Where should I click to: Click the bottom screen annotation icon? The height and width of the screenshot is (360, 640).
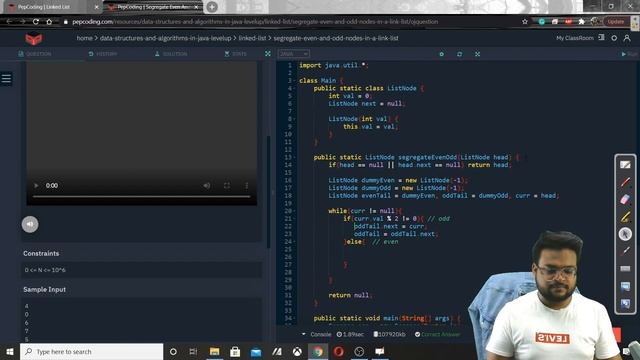tap(625, 303)
